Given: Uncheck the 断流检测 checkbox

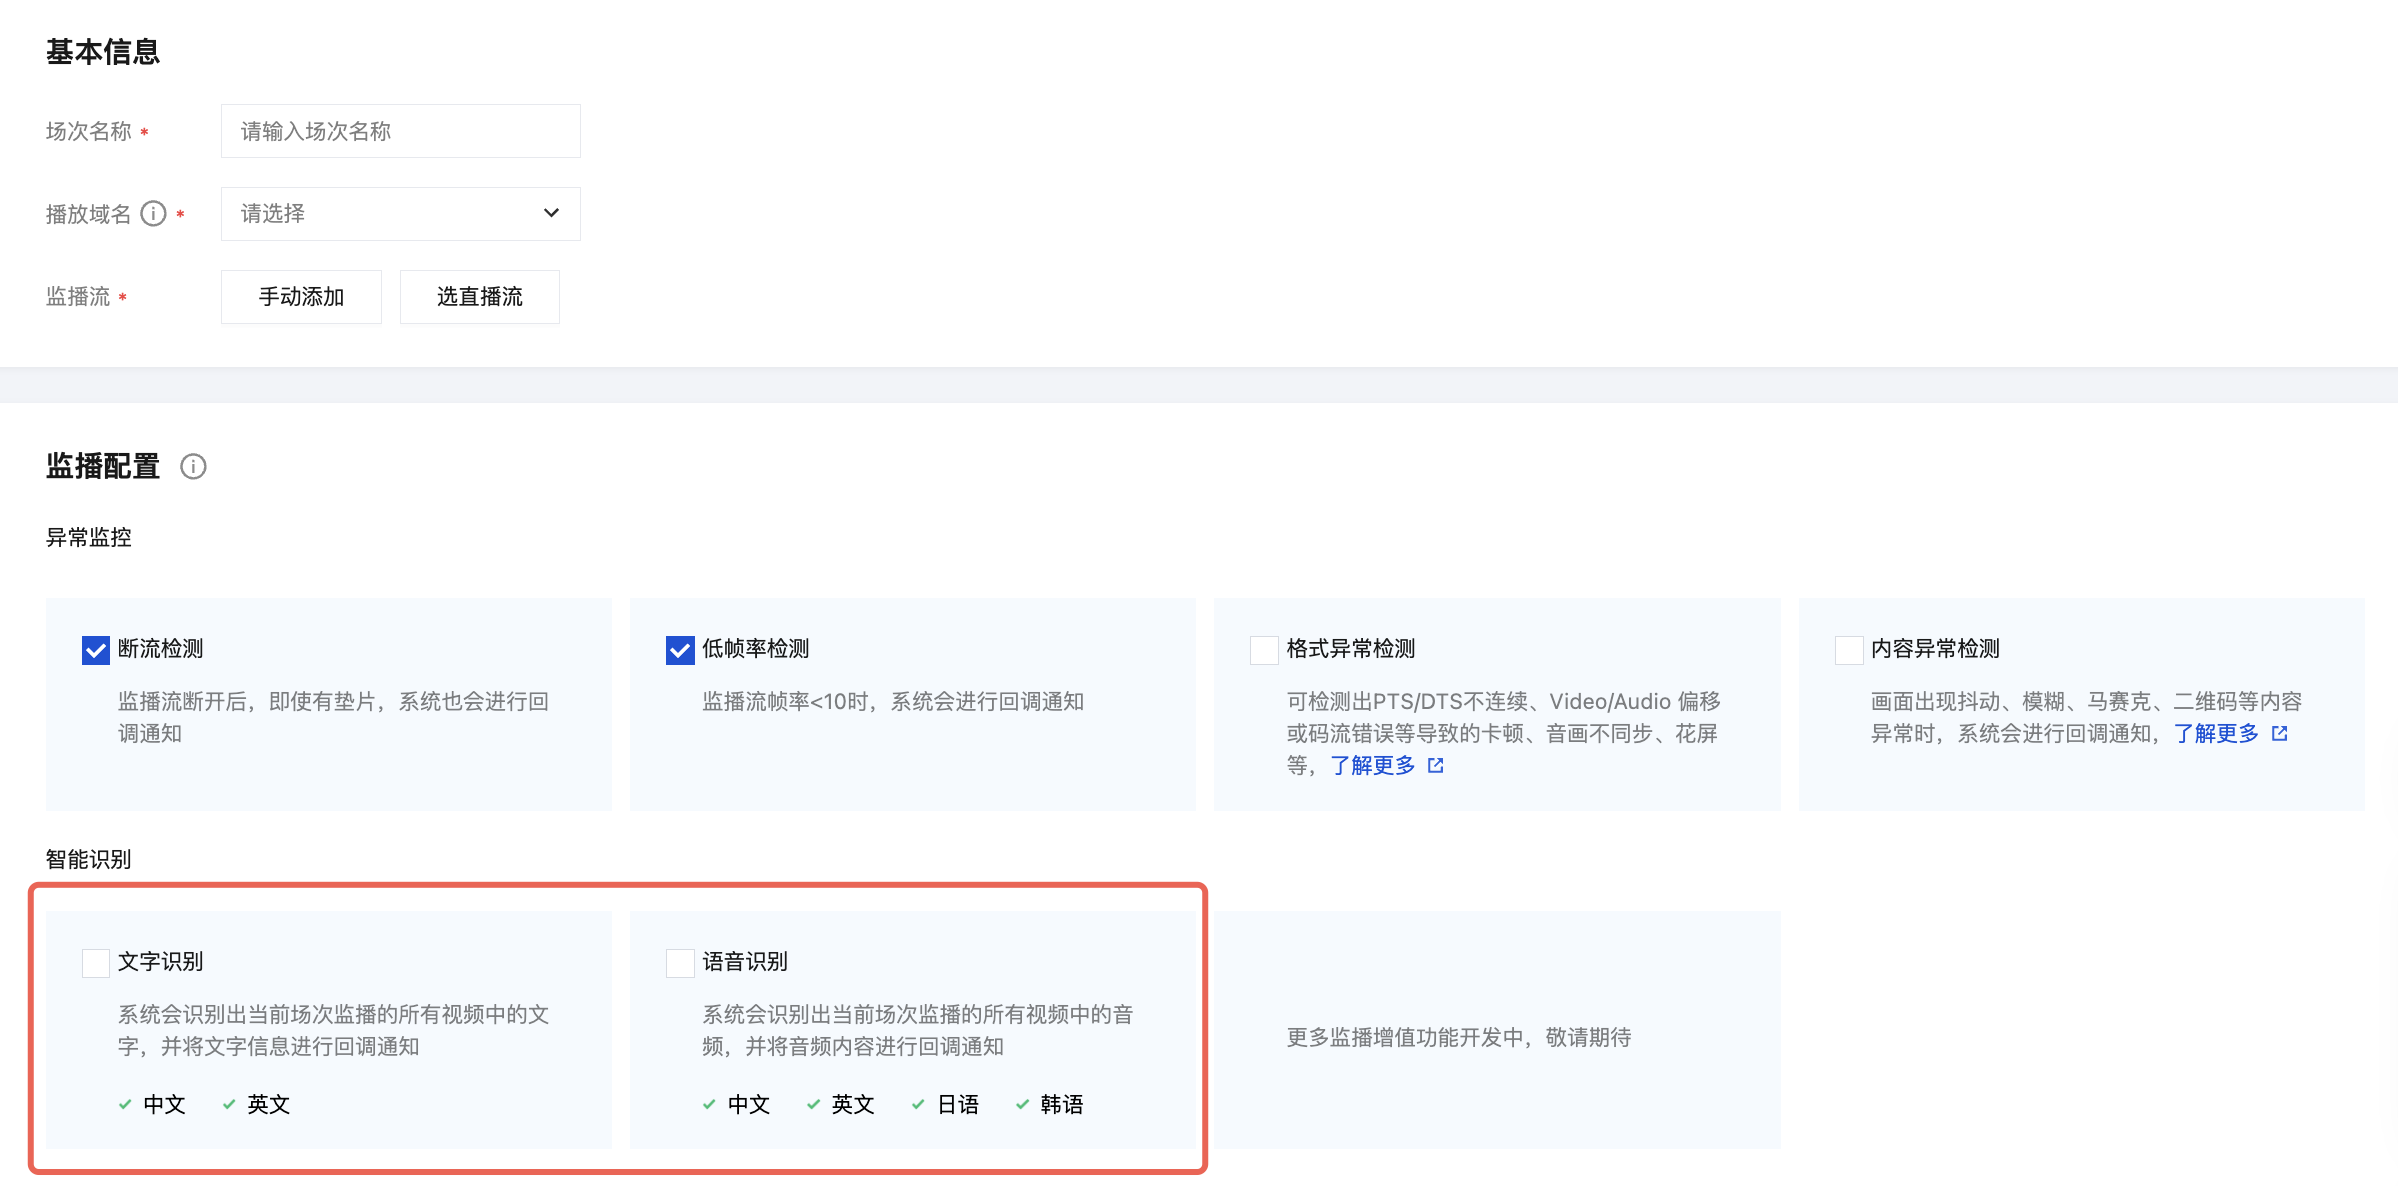Looking at the screenshot, I should click(x=95, y=650).
